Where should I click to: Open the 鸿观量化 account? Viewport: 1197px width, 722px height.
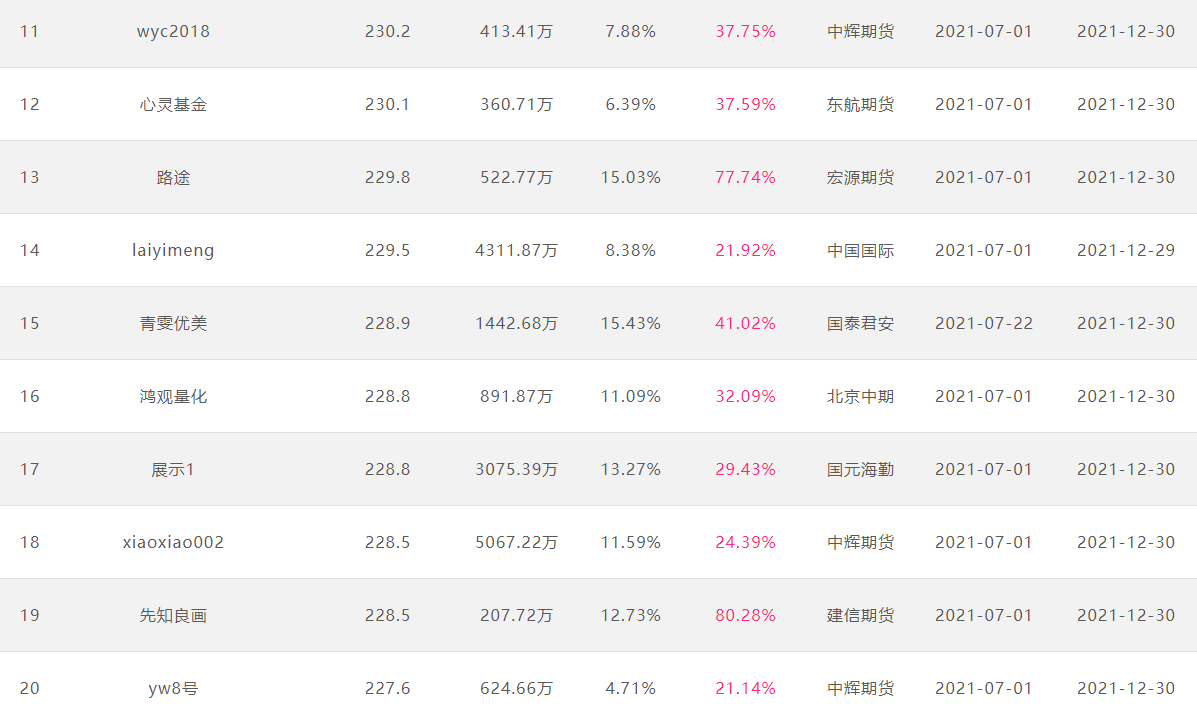173,397
